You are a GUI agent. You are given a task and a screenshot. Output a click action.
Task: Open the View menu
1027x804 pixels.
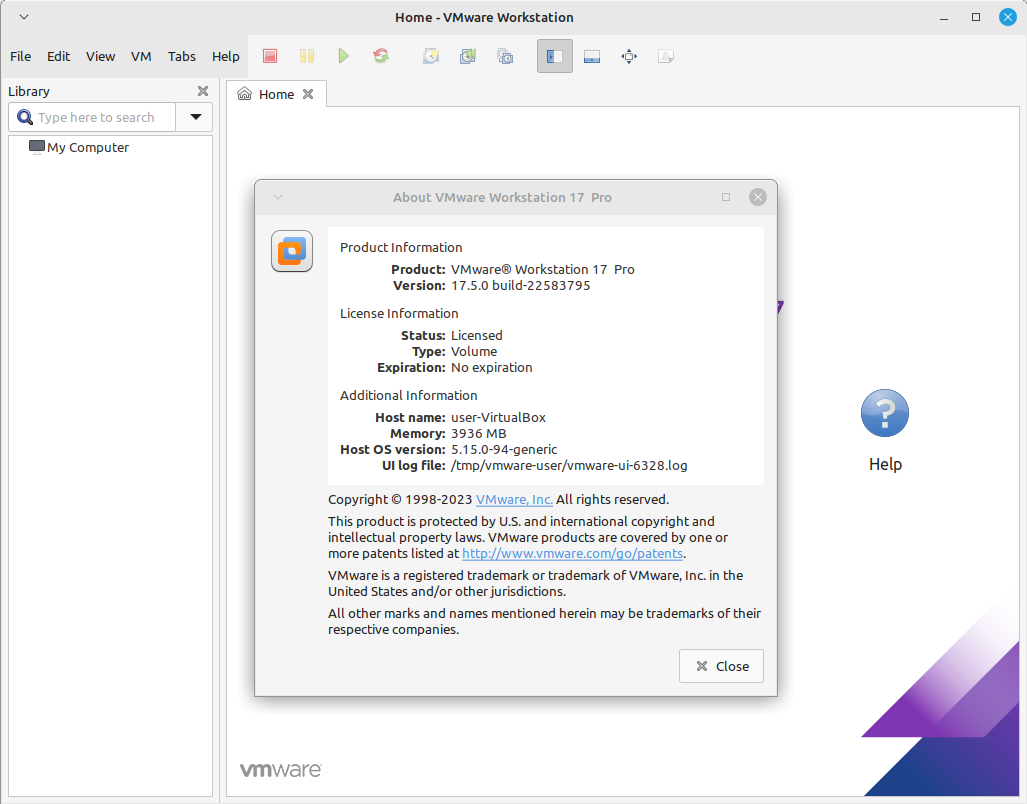click(100, 56)
